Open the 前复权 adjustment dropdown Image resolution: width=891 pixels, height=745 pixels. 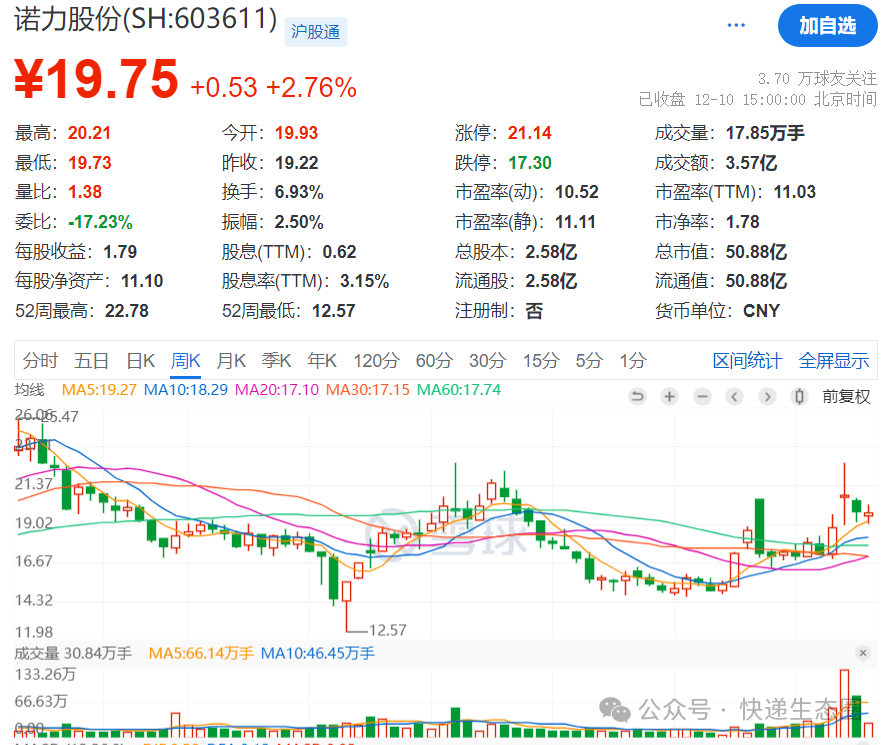(846, 396)
